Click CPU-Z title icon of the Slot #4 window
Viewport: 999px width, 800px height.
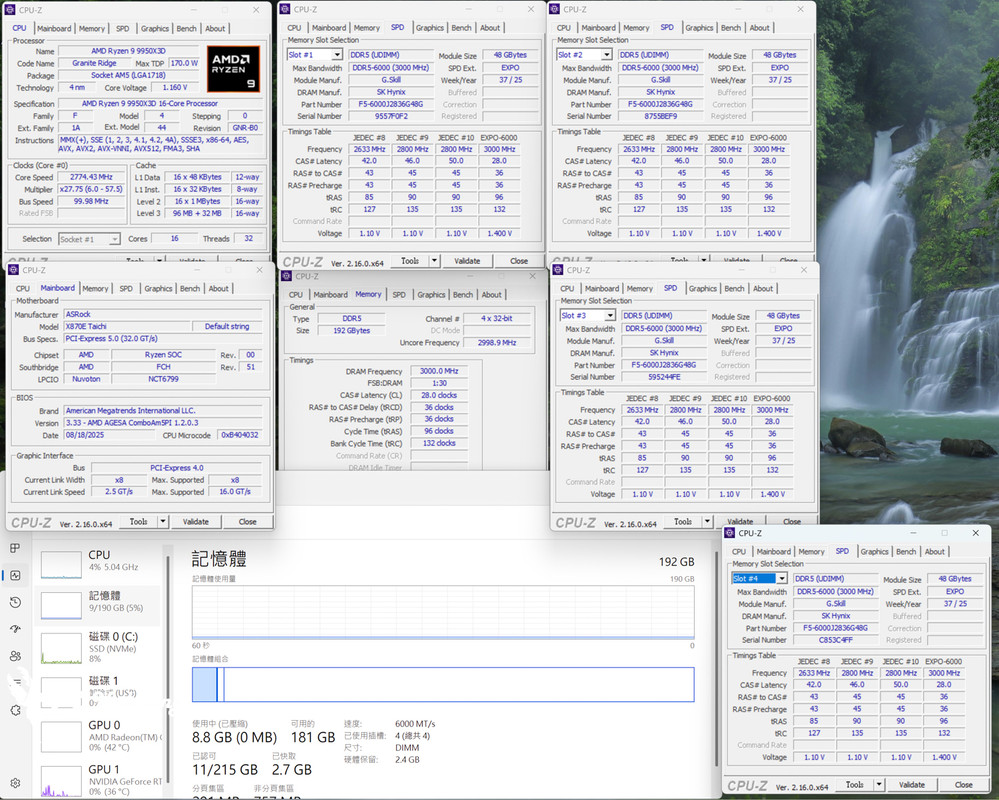730,533
